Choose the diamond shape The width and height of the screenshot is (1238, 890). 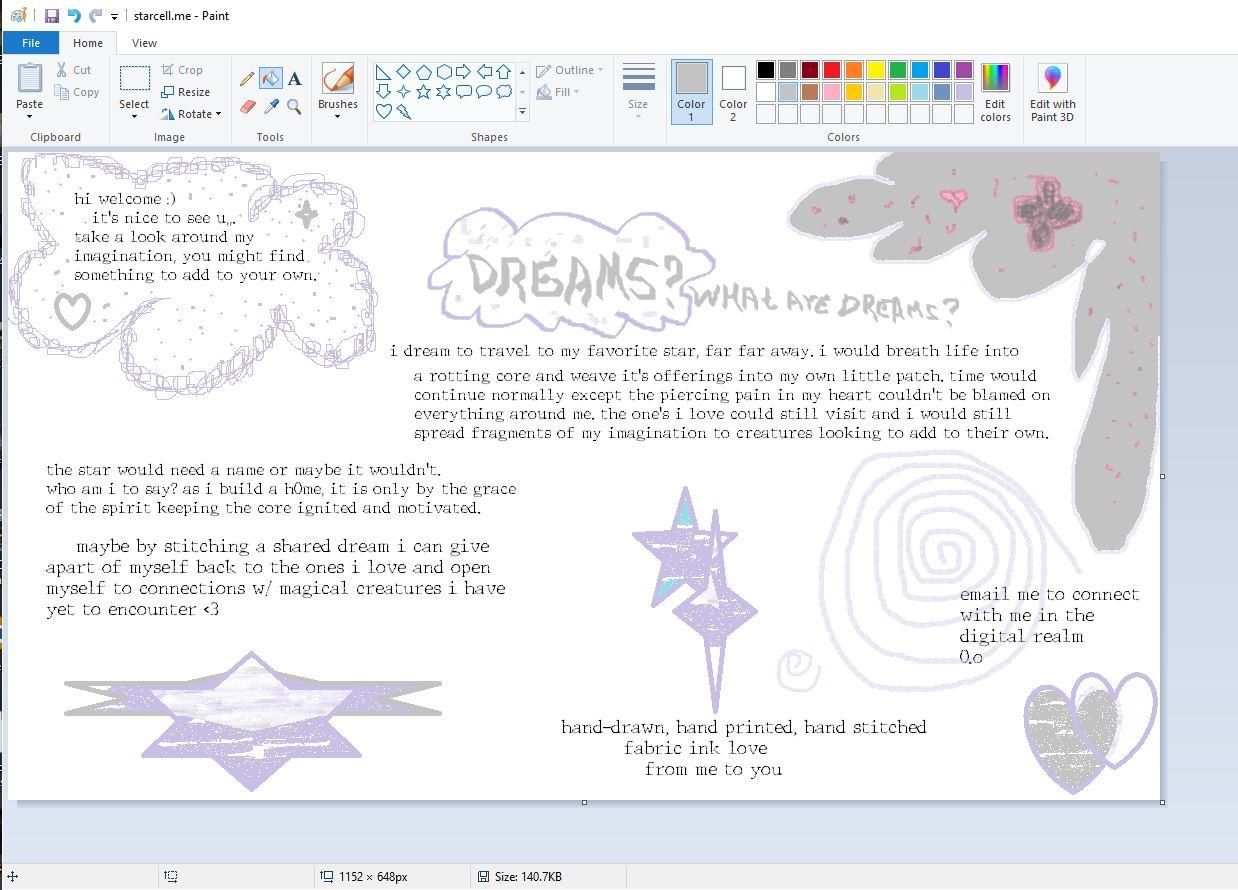(x=403, y=72)
